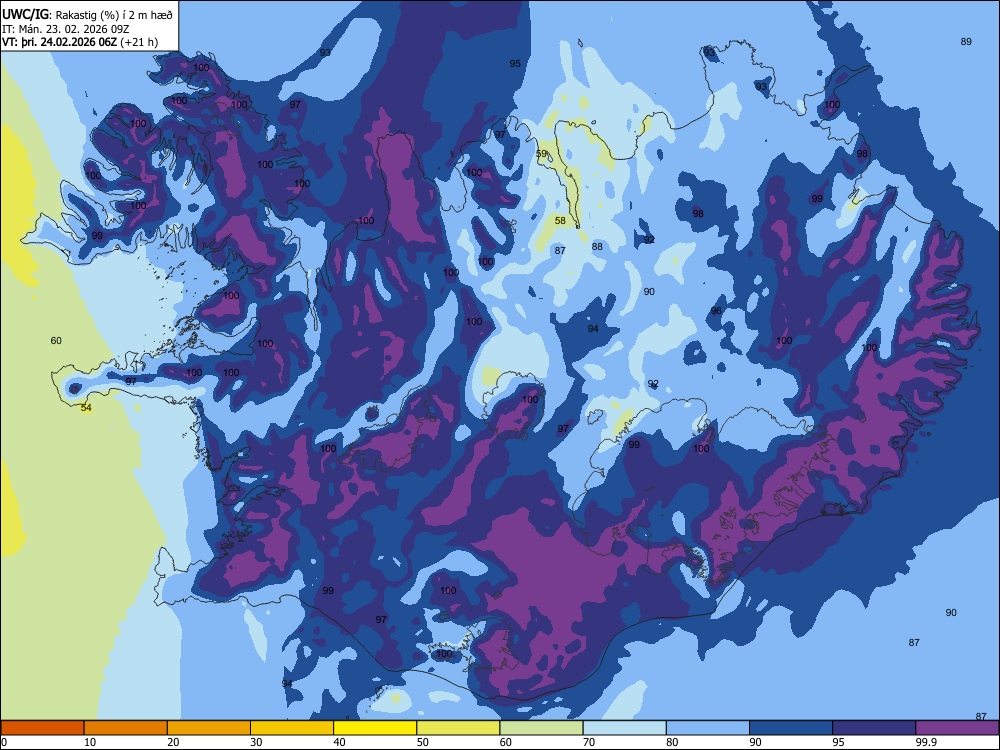Click the value 96 in eastern Iceland
The image size is (1000, 750).
(x=716, y=311)
